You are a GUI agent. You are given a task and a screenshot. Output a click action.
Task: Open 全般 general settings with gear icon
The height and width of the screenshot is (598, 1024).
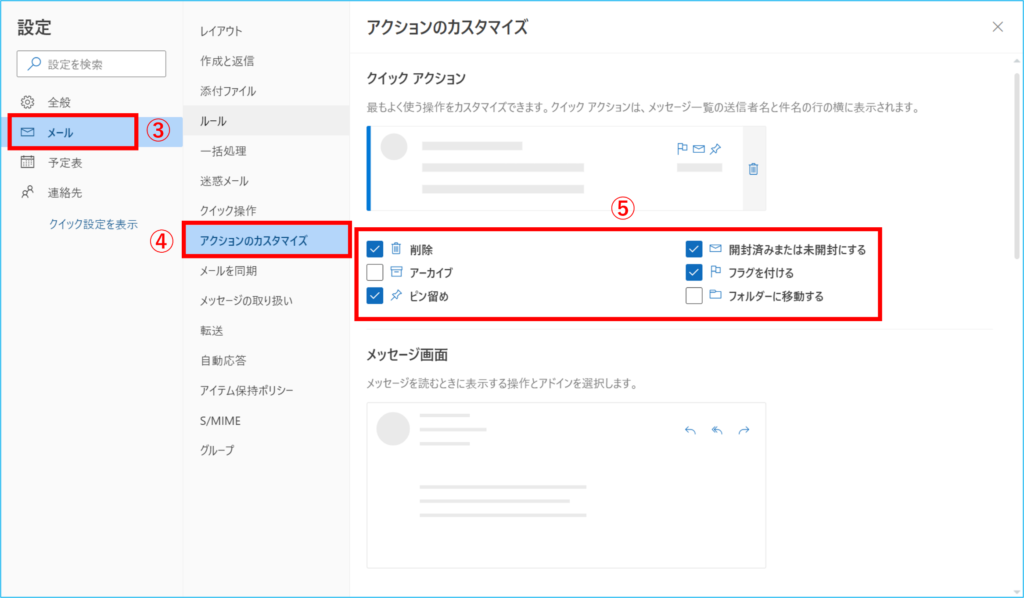tap(59, 102)
